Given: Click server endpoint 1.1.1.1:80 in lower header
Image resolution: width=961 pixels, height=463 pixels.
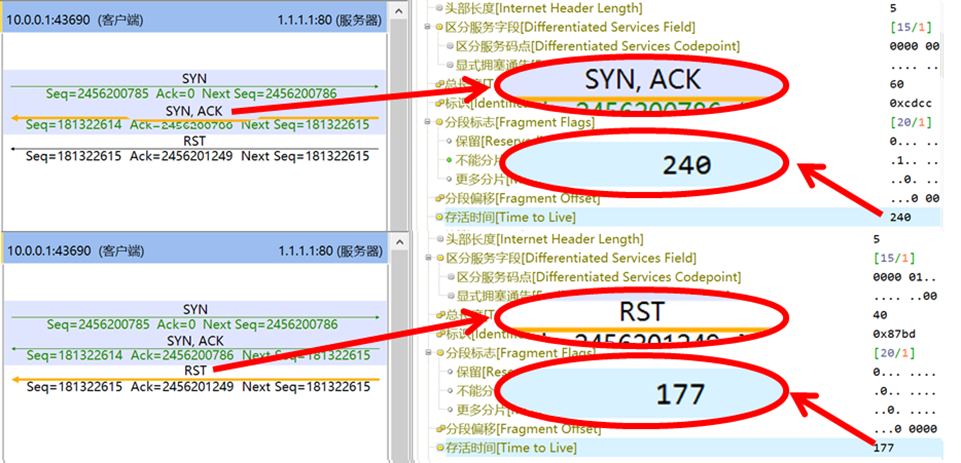Looking at the screenshot, I should tap(330, 251).
